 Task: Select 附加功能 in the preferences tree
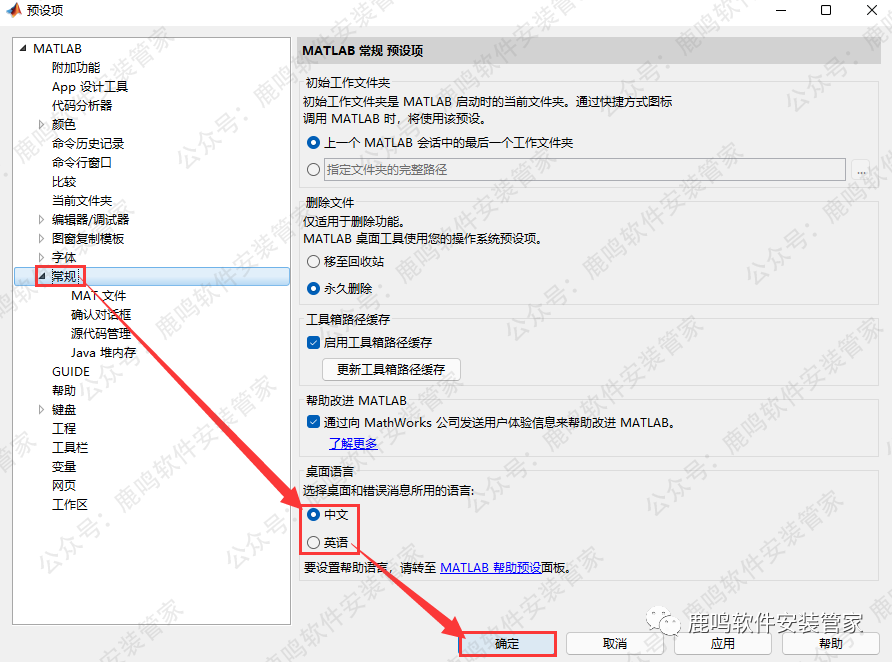(76, 68)
